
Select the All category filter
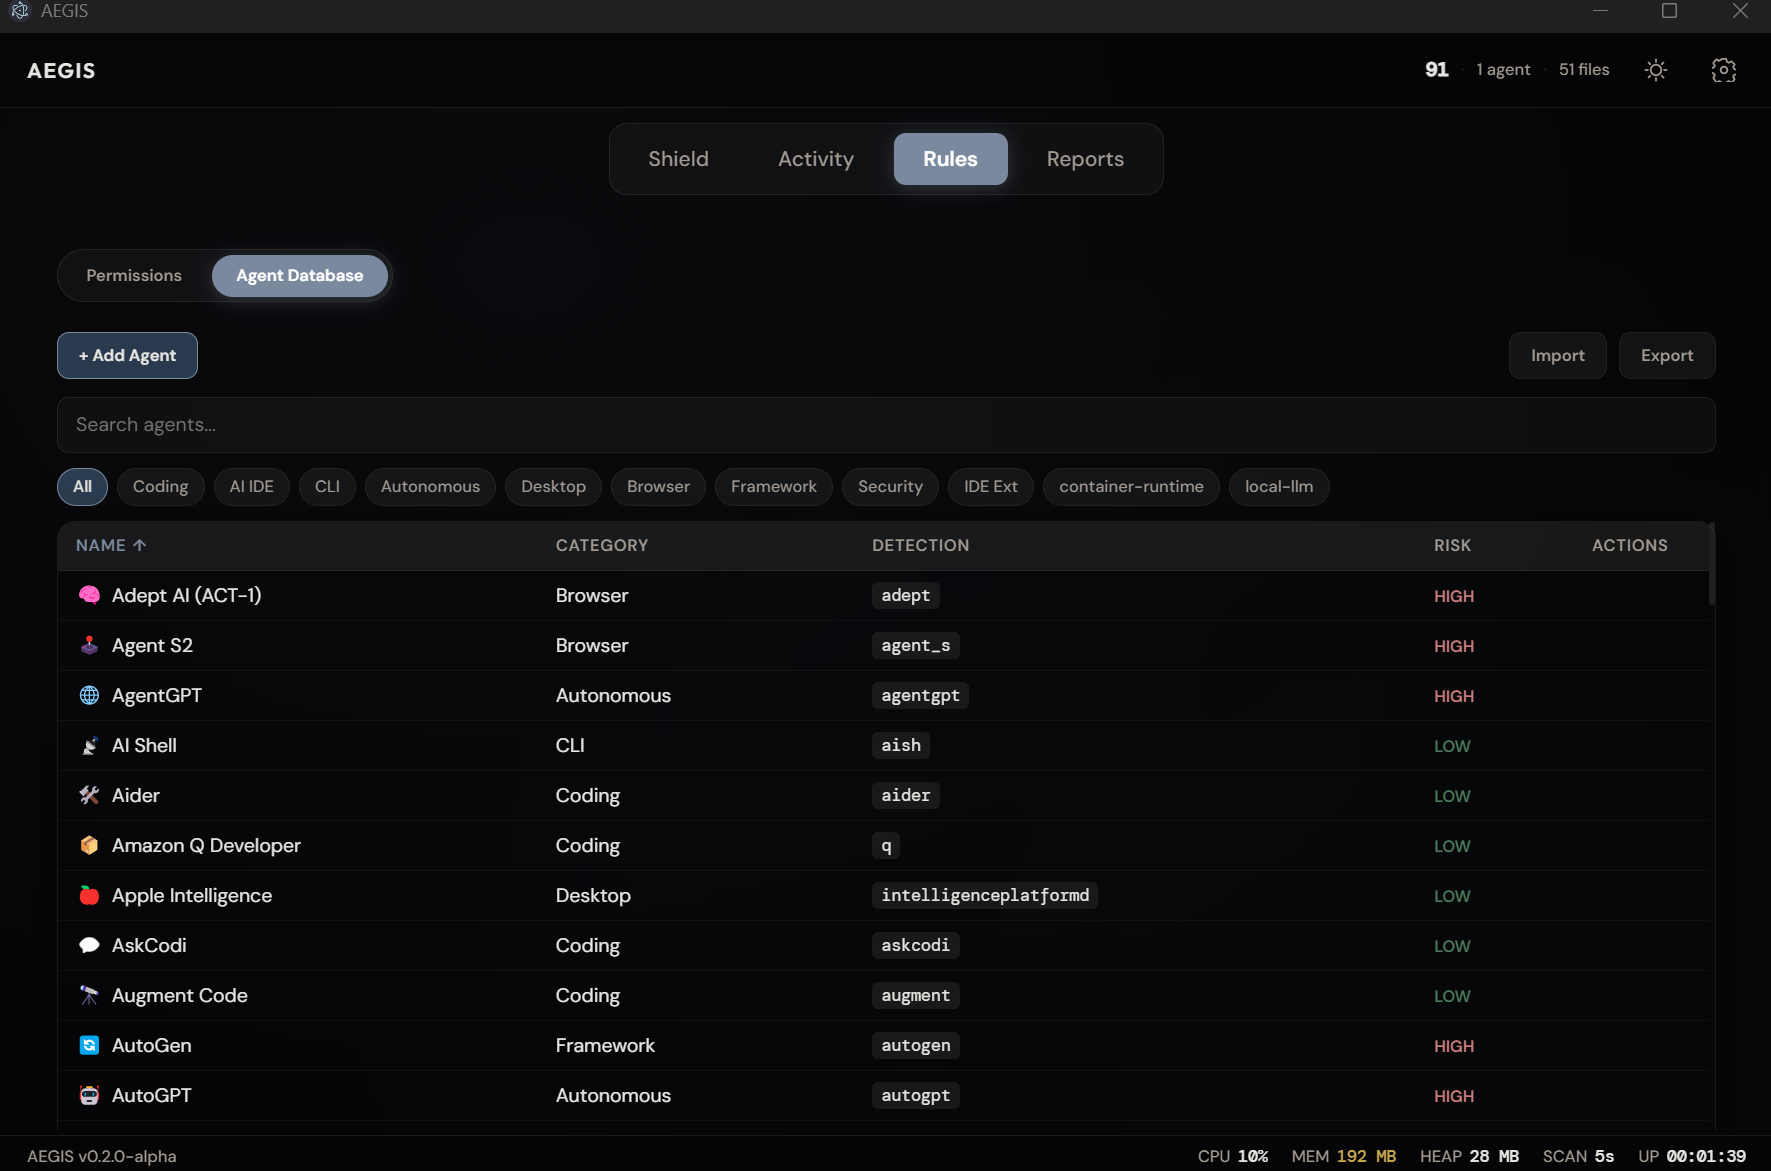(x=82, y=487)
